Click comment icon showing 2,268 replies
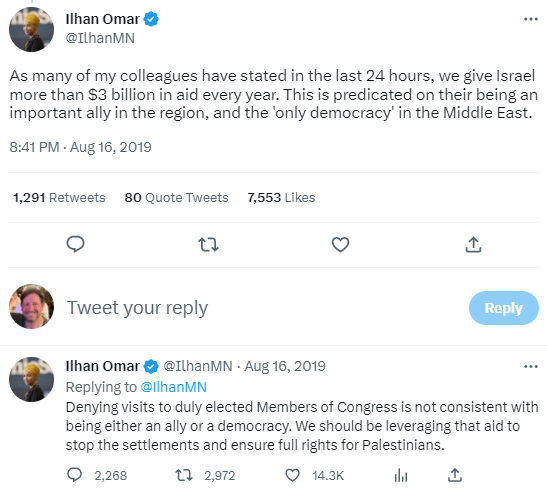Viewport: 547px width, 490px height. point(74,475)
